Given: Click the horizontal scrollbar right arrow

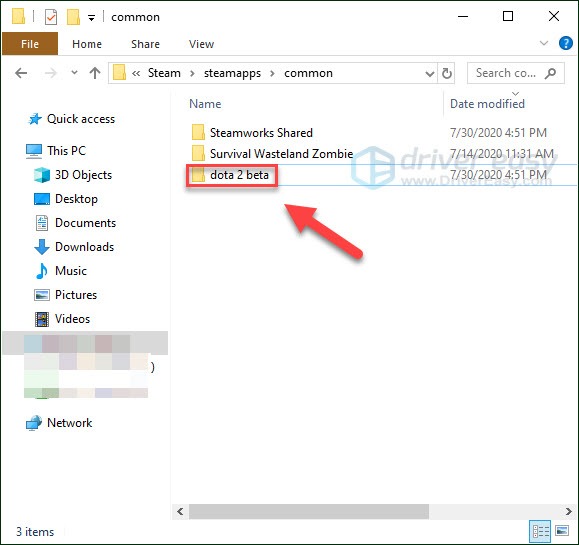Looking at the screenshot, I should (x=569, y=511).
